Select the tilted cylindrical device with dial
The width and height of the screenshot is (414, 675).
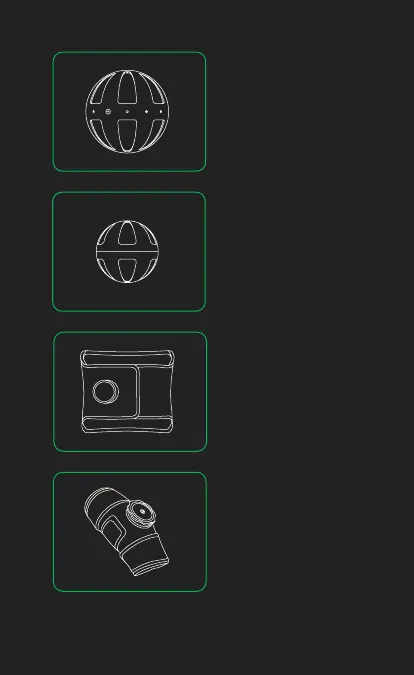127,532
